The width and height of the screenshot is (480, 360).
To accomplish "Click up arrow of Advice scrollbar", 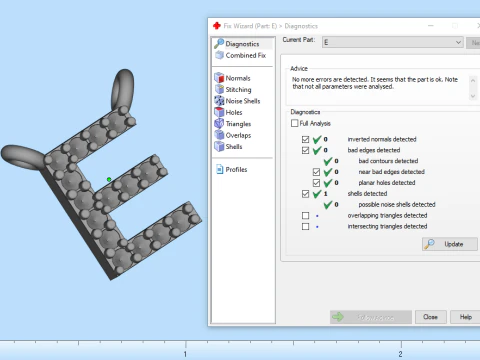I will pyautogui.click(x=473, y=80).
